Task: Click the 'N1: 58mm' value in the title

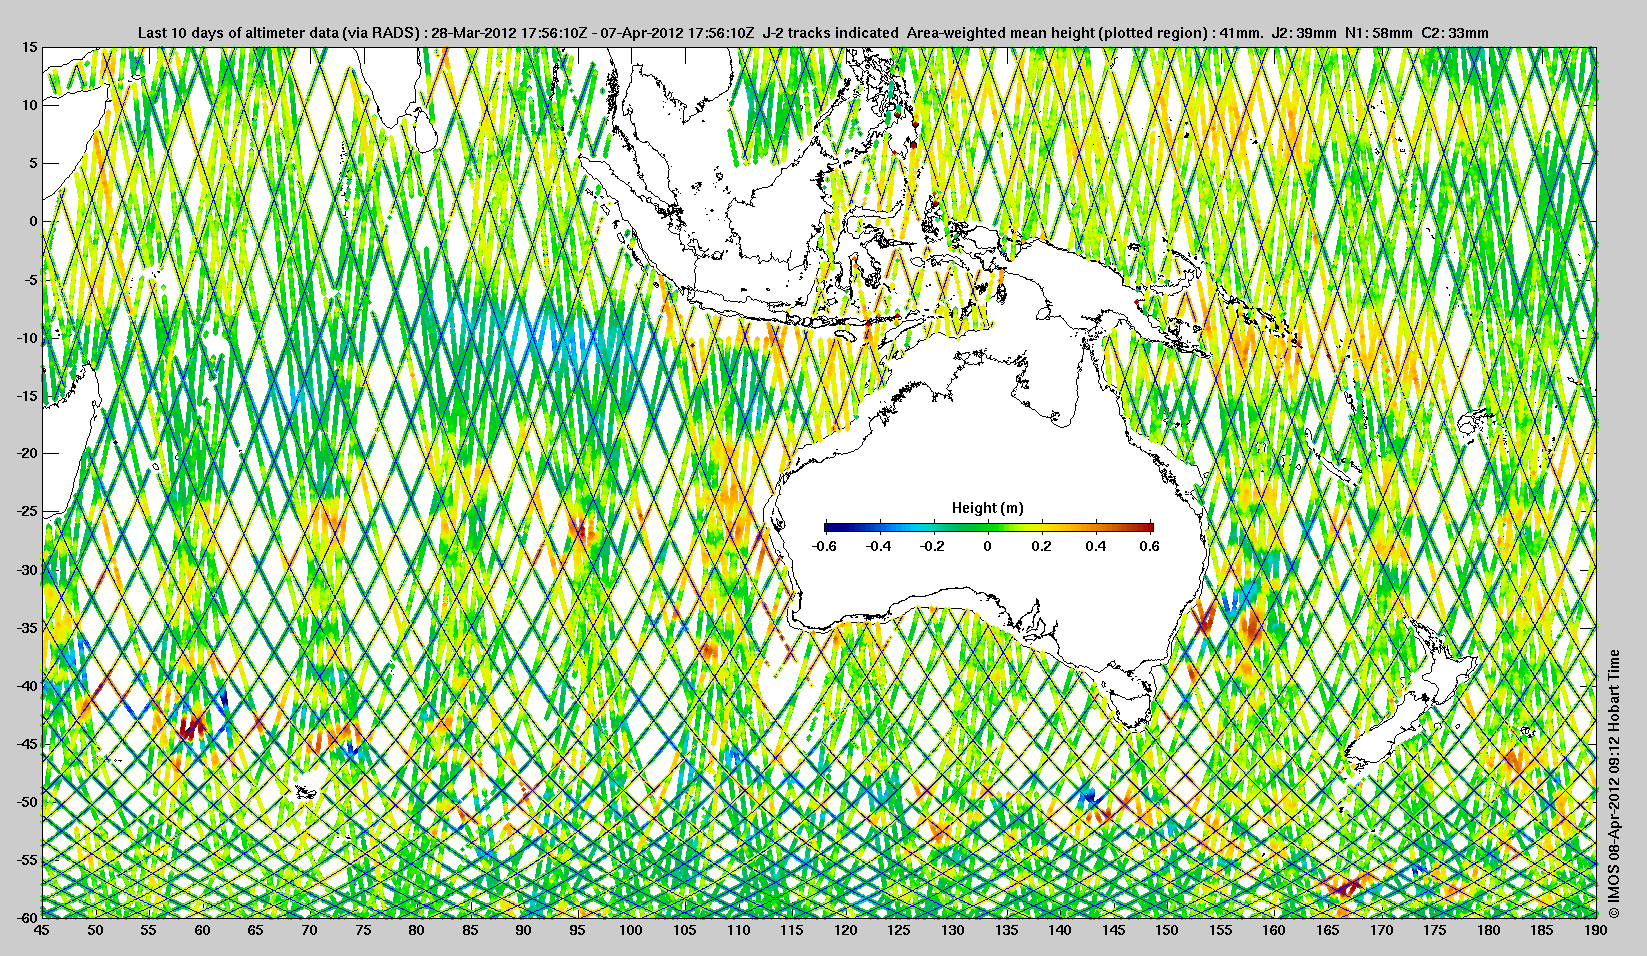Action: [1378, 33]
